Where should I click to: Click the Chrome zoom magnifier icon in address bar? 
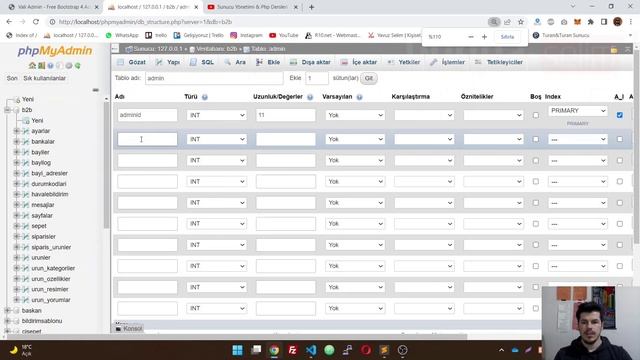tap(494, 22)
